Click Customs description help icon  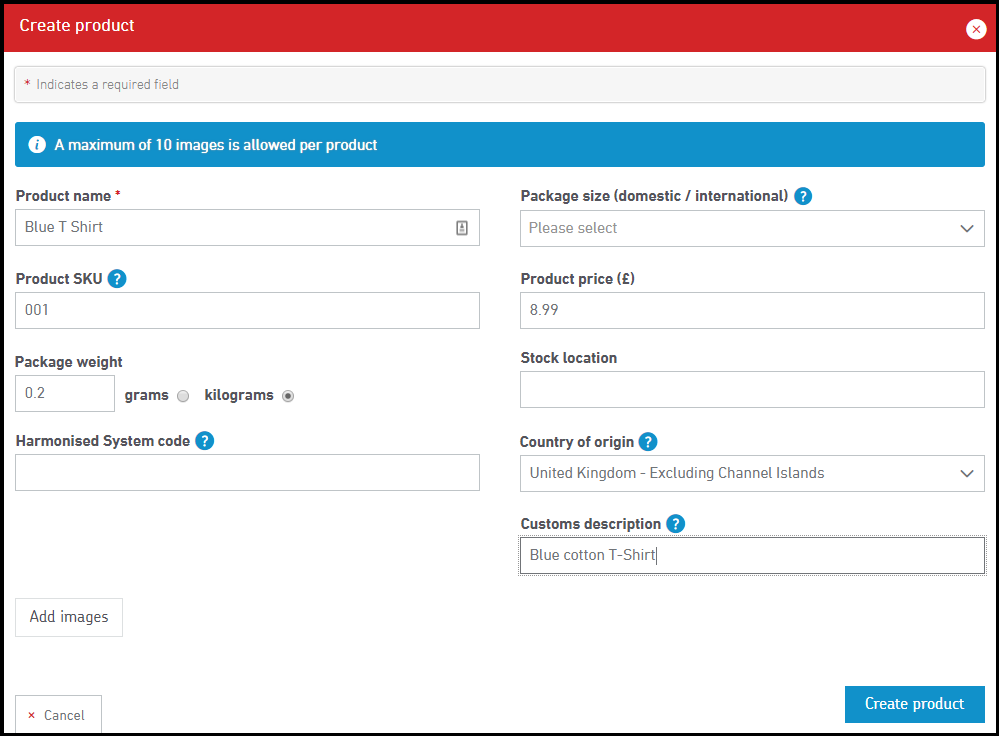tap(676, 524)
